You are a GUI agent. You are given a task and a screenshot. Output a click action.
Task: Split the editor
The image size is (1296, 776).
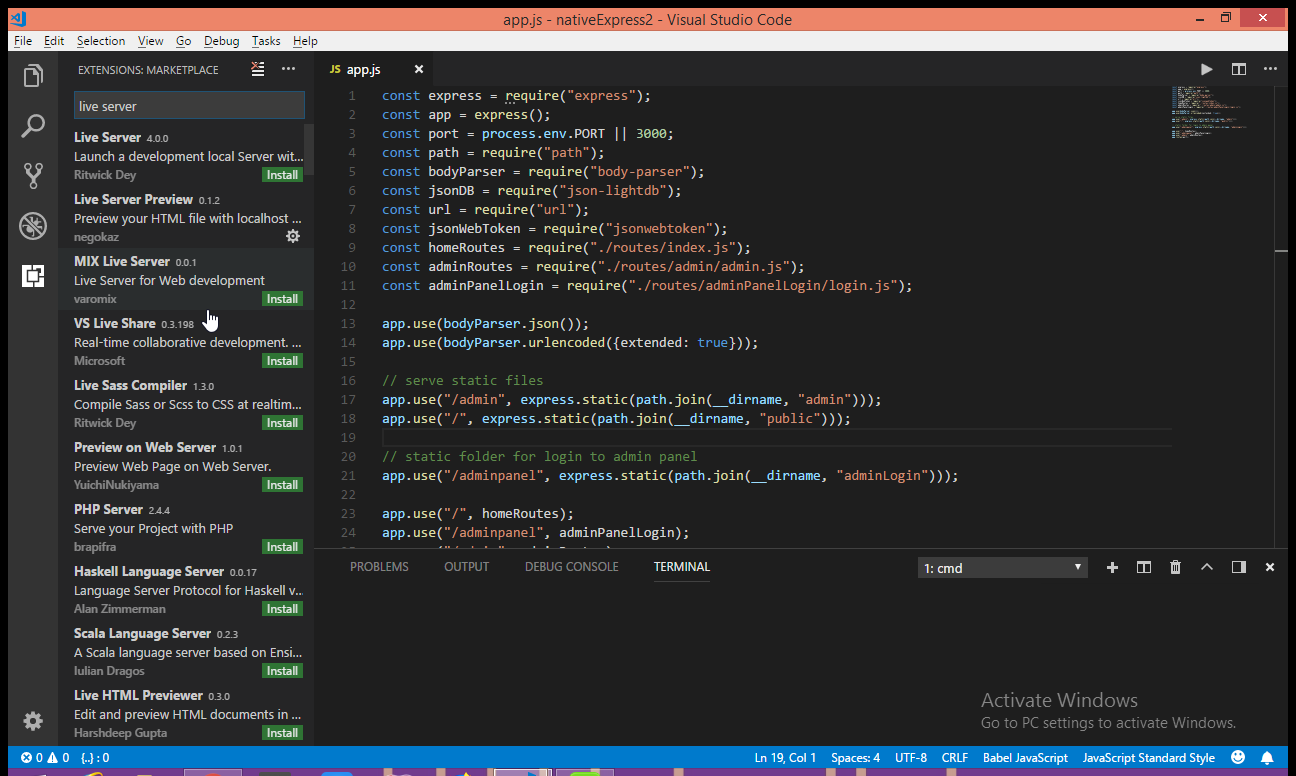[x=1239, y=69]
